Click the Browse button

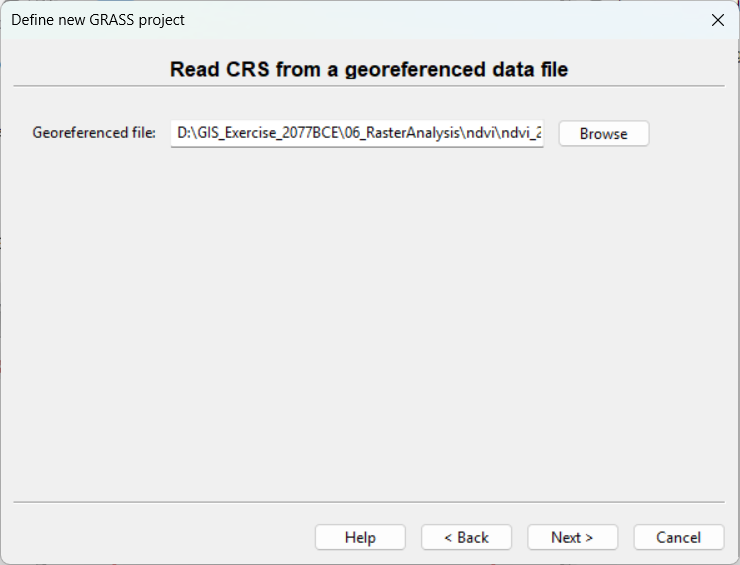pyautogui.click(x=603, y=133)
